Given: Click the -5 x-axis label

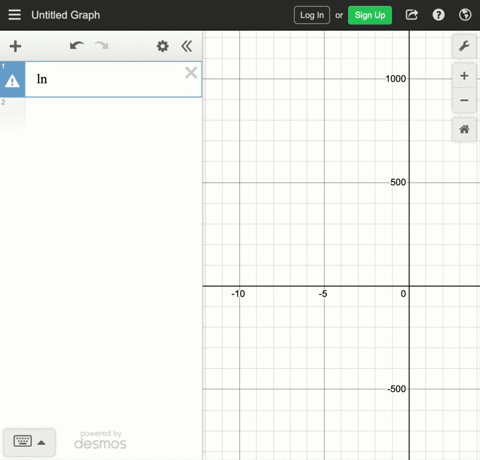Looking at the screenshot, I should point(323,294).
